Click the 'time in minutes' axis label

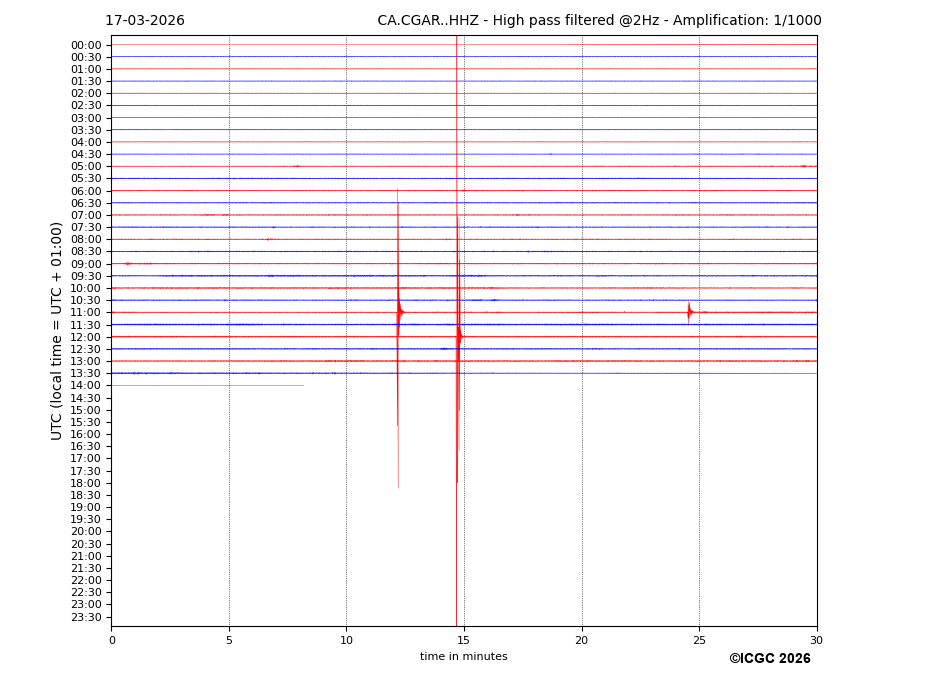pyautogui.click(x=463, y=657)
